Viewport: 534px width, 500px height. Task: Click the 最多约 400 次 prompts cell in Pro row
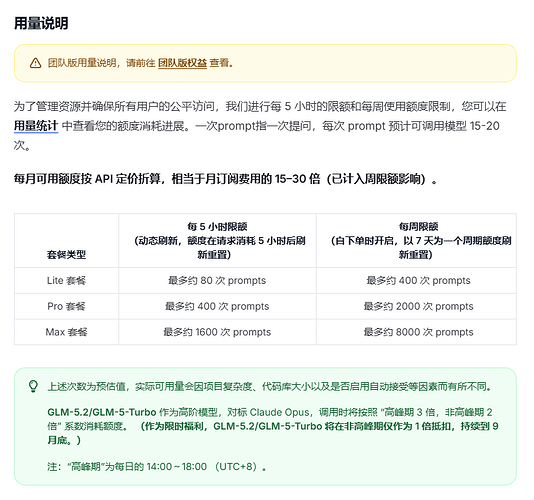tap(217, 306)
